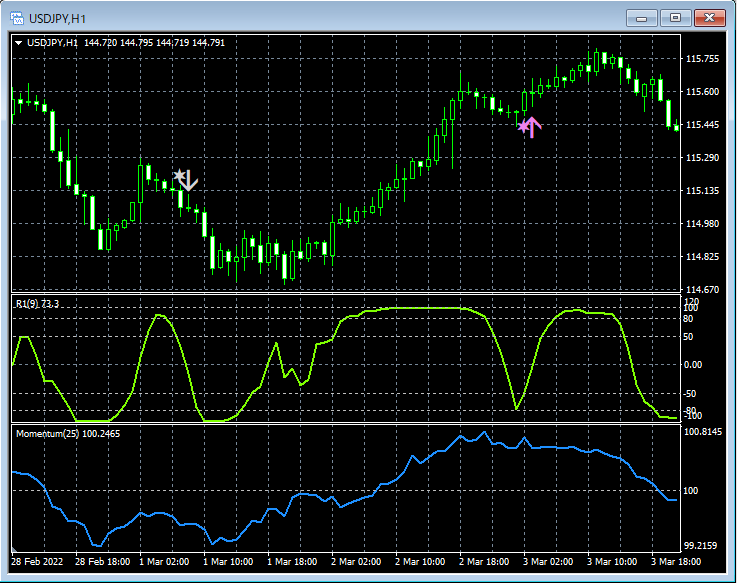Screen dimensions: 738x583
Task: Expand the triangle menu beside USDJPY,H1
Action: (18, 43)
